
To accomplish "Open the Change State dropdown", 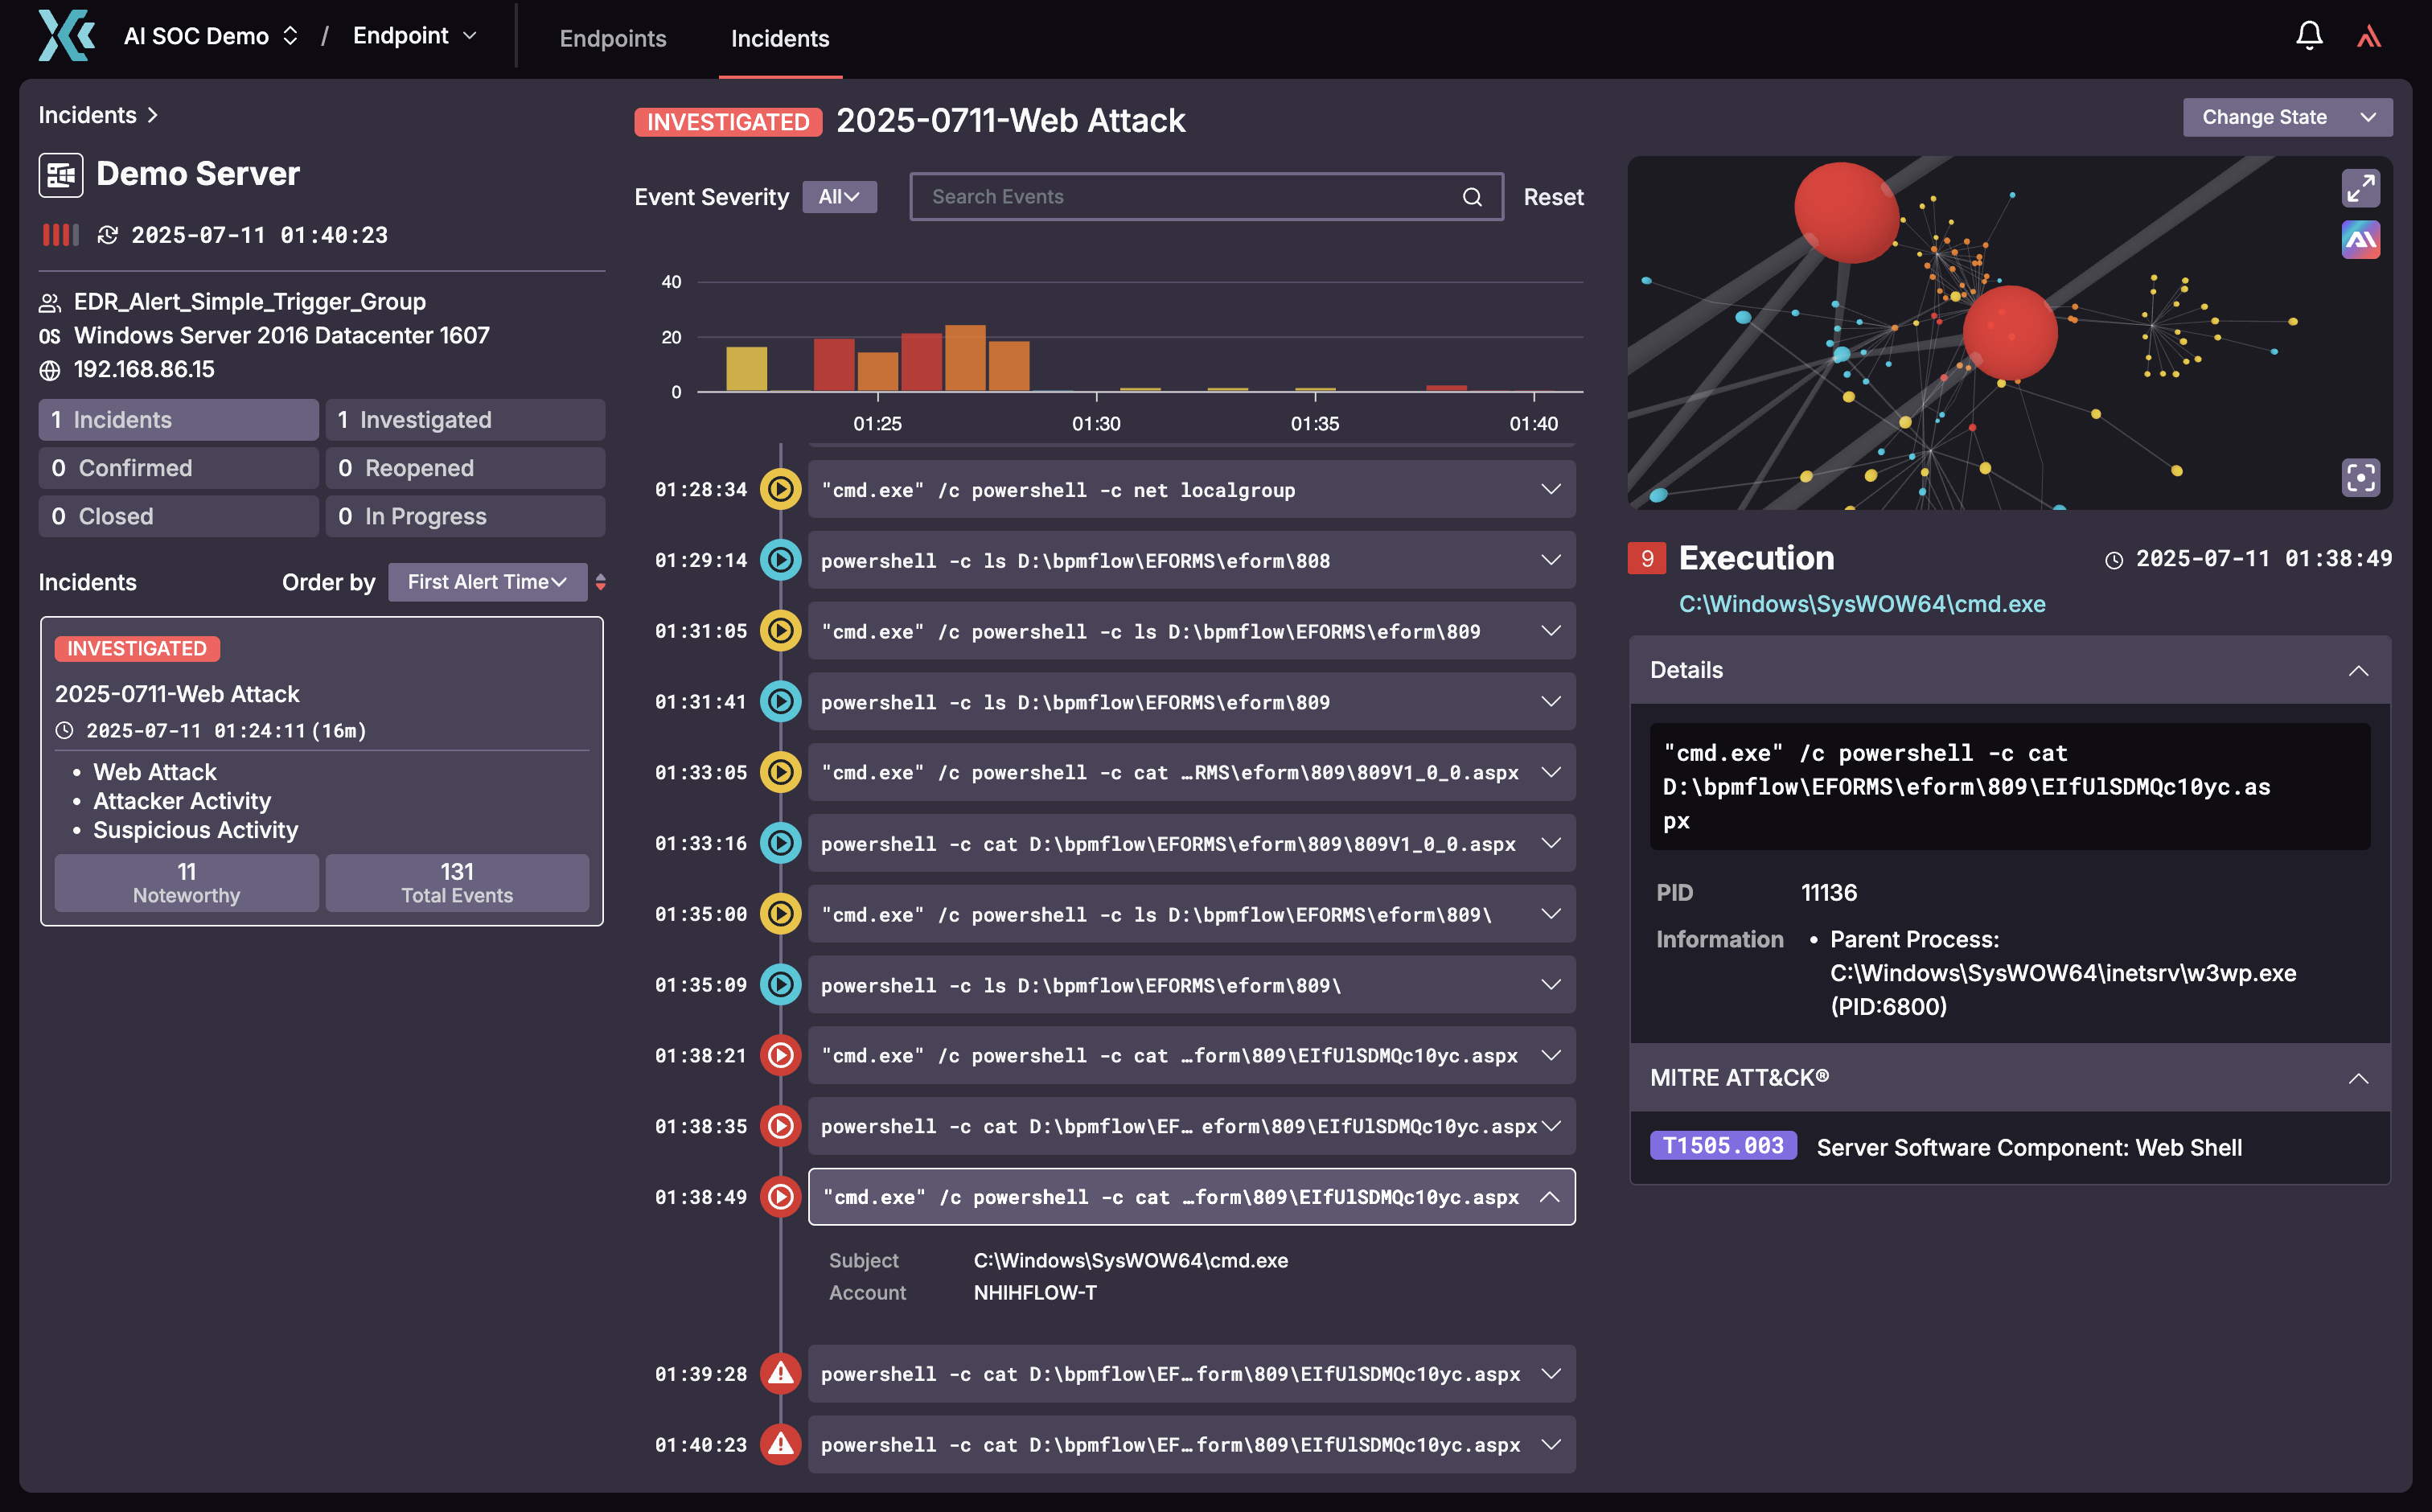I will pyautogui.click(x=2287, y=117).
